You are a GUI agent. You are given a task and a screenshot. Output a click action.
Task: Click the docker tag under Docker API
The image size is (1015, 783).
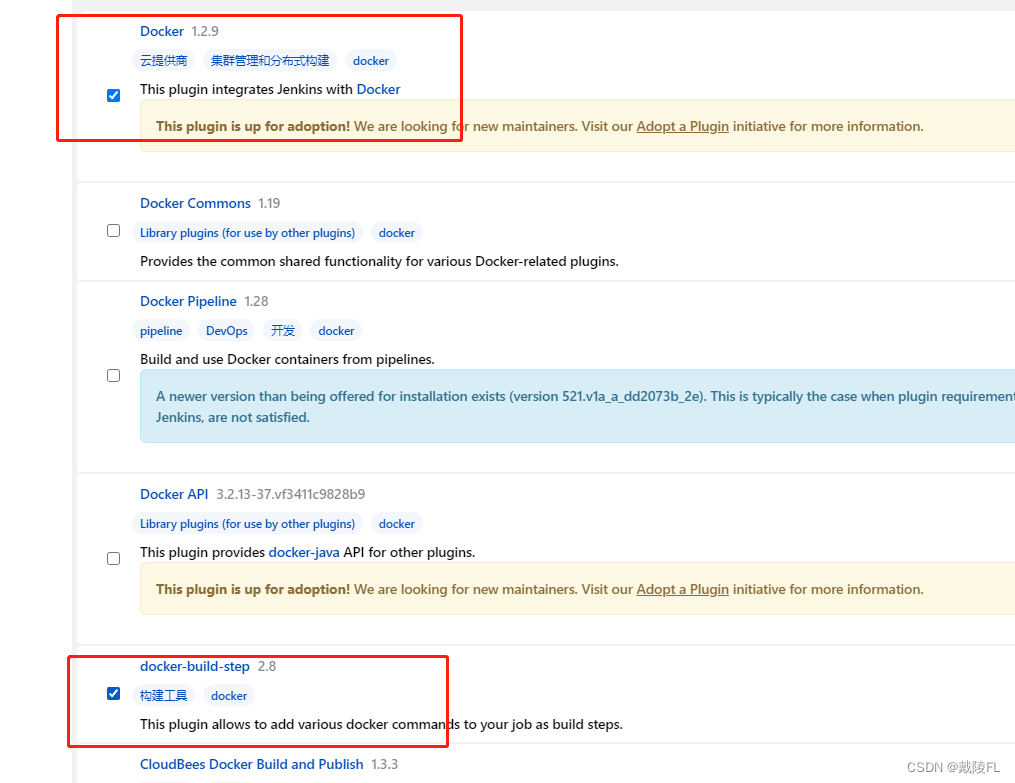click(397, 524)
